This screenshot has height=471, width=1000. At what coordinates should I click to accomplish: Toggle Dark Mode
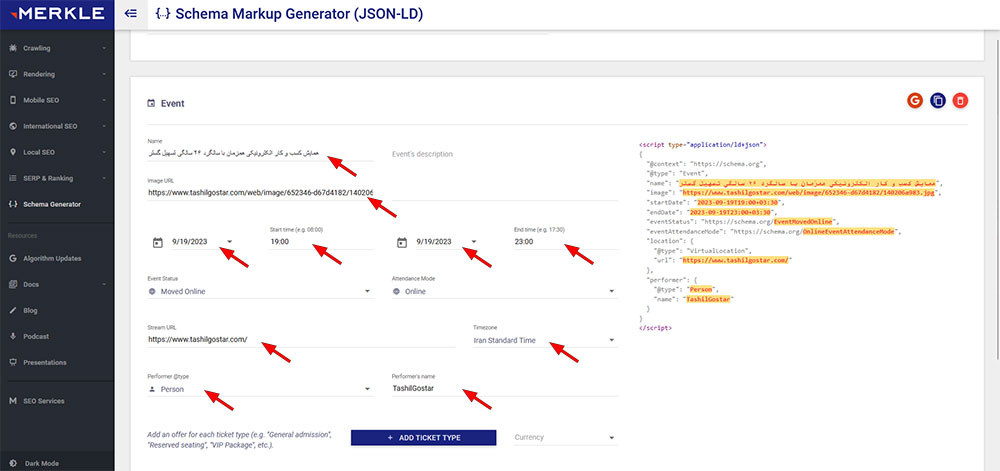tap(42, 463)
